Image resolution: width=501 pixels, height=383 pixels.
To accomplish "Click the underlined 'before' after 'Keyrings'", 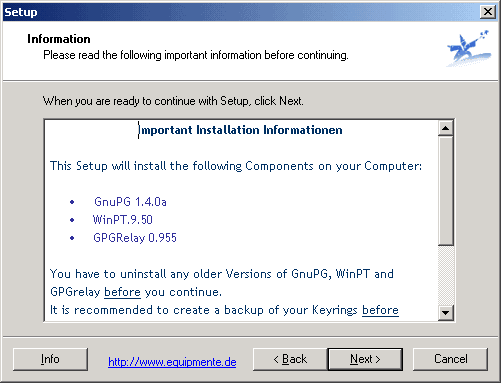I will click(380, 310).
